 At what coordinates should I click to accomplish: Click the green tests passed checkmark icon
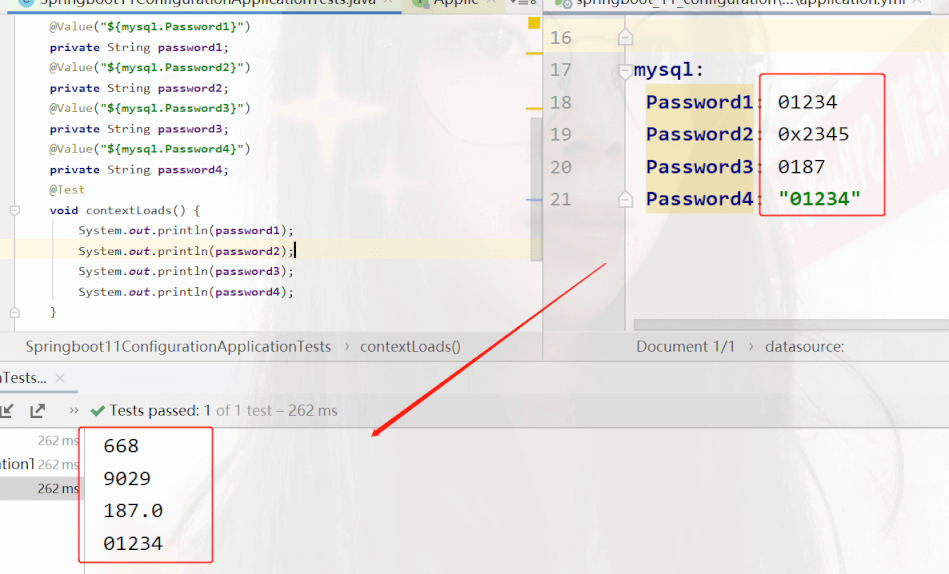[97, 411]
